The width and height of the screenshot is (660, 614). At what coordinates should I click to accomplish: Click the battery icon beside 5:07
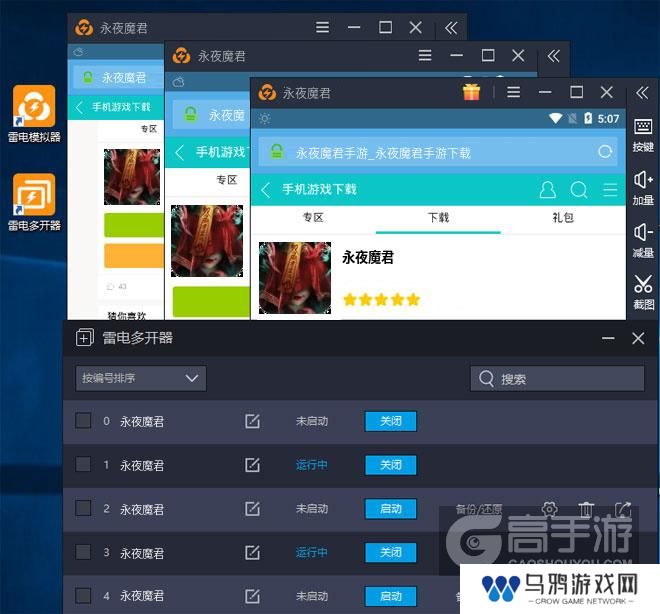coord(588,118)
